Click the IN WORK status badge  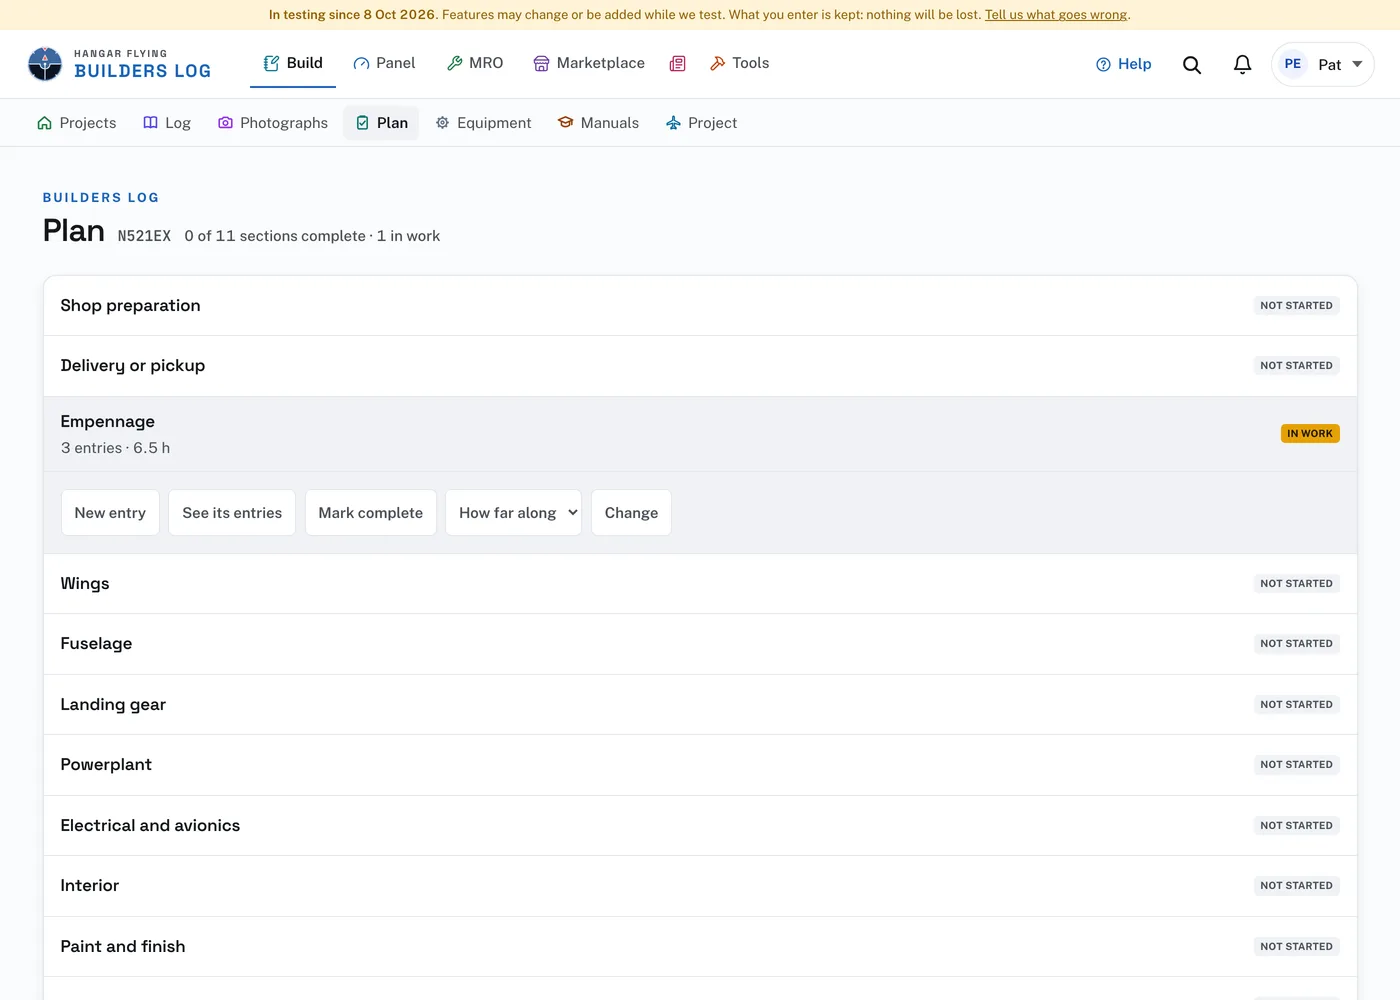(x=1310, y=434)
